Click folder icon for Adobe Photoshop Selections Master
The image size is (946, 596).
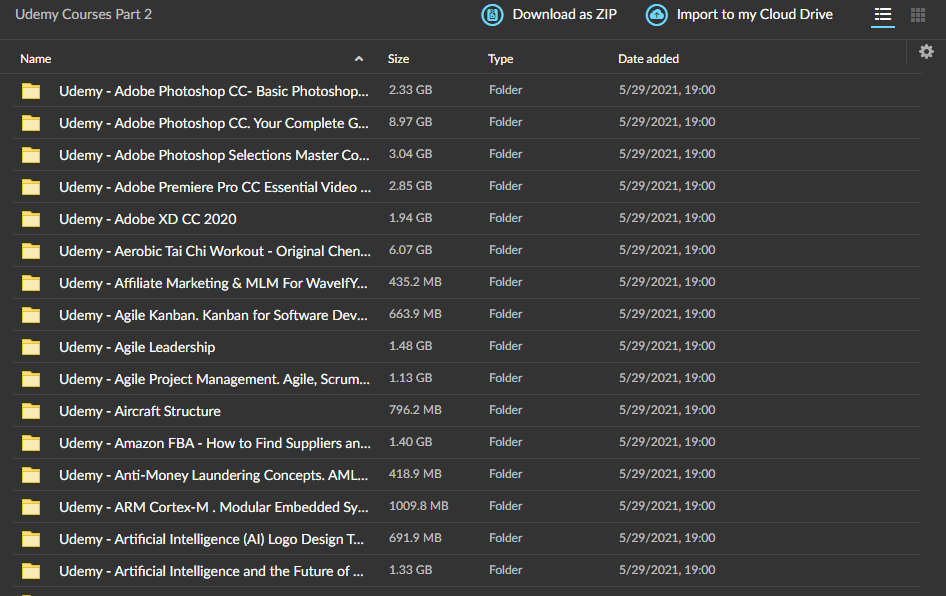(31, 154)
